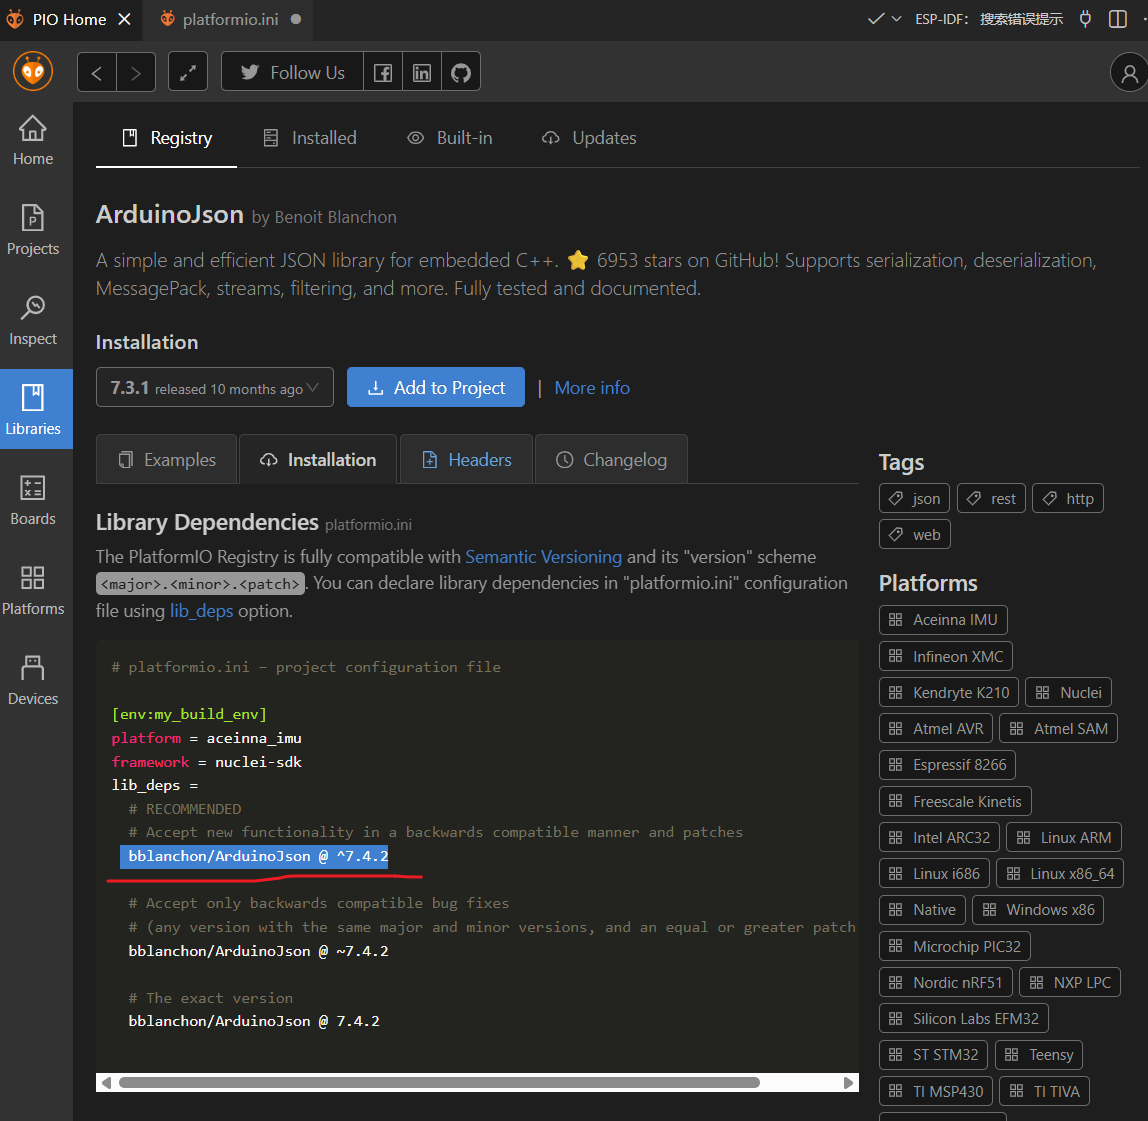Select the Nuclei platform

(1069, 693)
